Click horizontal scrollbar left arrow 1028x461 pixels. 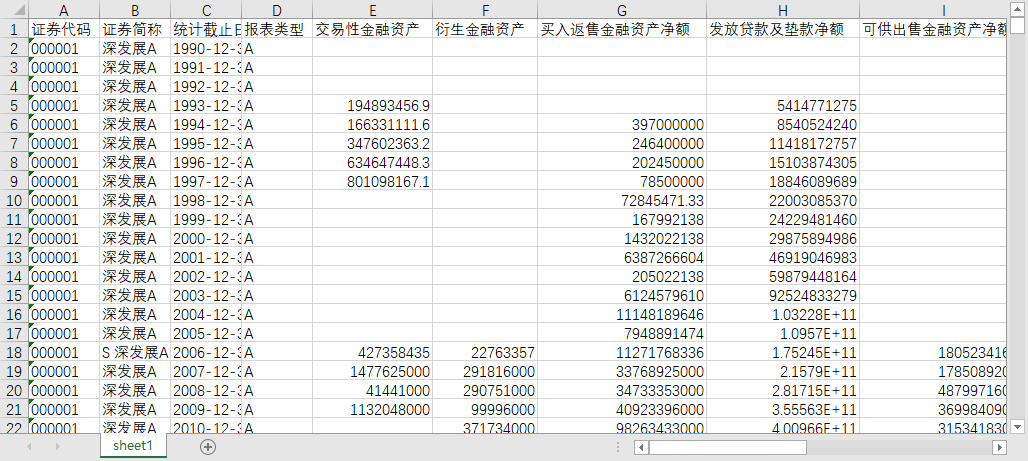[641, 447]
